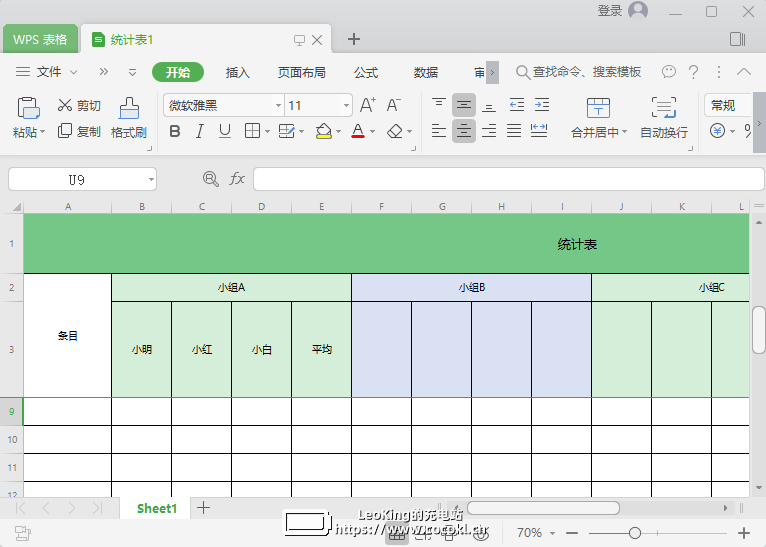Screen dimensions: 766x547
Task: Switch to the 插入 tab
Action: (x=237, y=72)
